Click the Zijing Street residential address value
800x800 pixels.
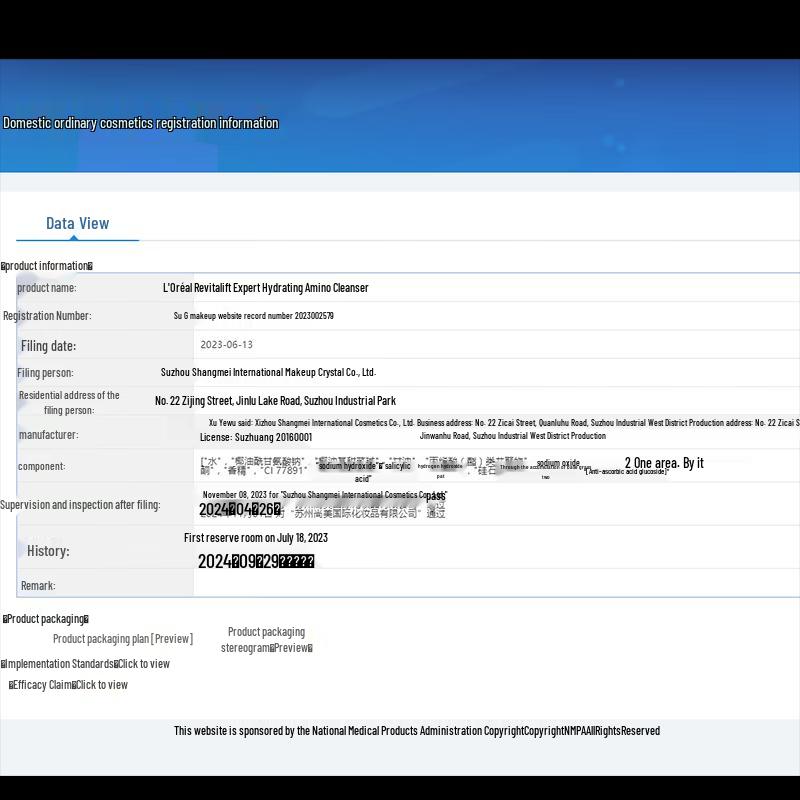(275, 401)
